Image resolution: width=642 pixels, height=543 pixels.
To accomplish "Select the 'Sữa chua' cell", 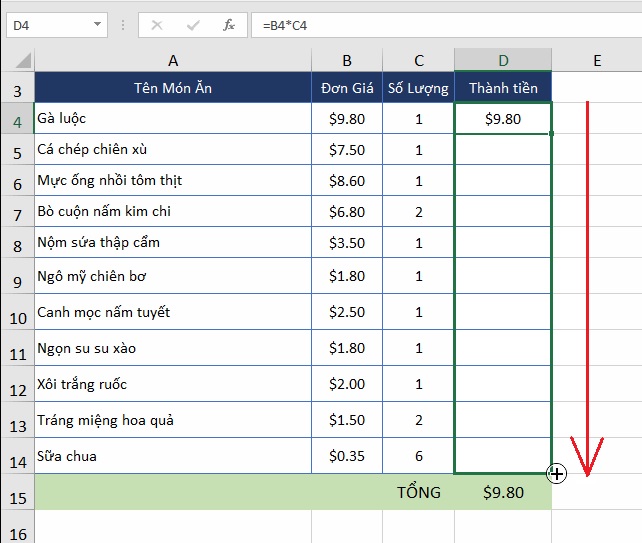I will 173,456.
